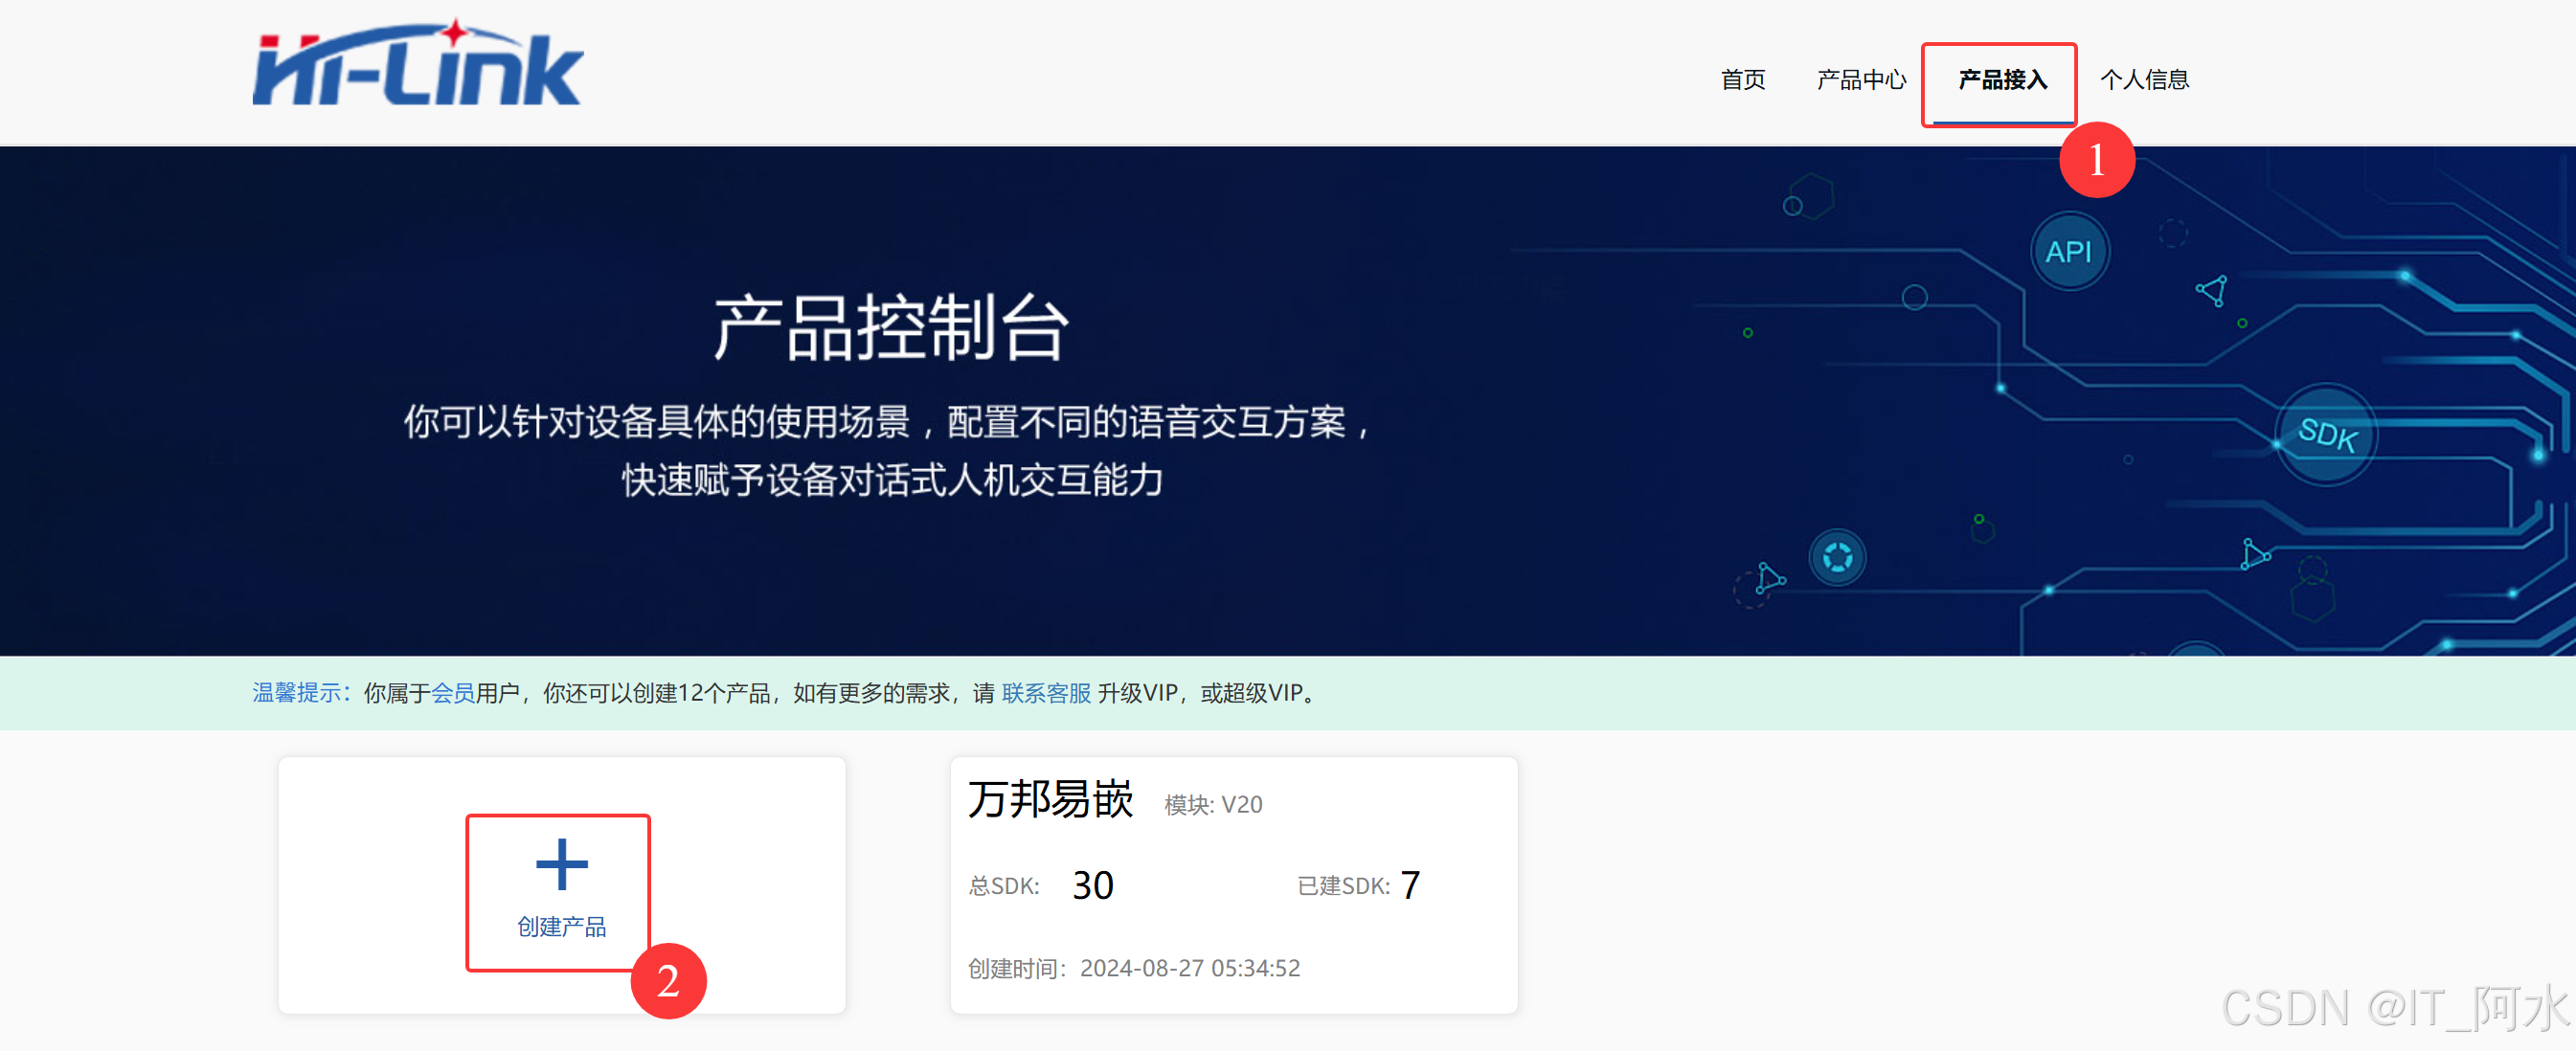Click the red circle marker numbered 2
2576x1051 pixels.
(x=668, y=980)
